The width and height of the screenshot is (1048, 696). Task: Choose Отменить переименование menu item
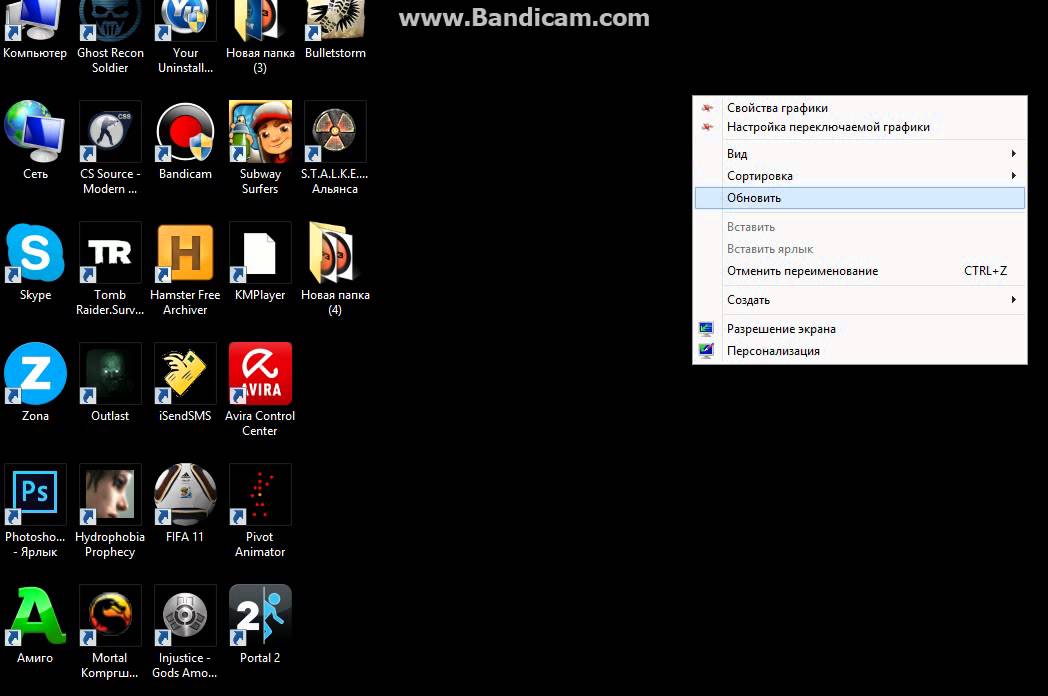tap(860, 271)
